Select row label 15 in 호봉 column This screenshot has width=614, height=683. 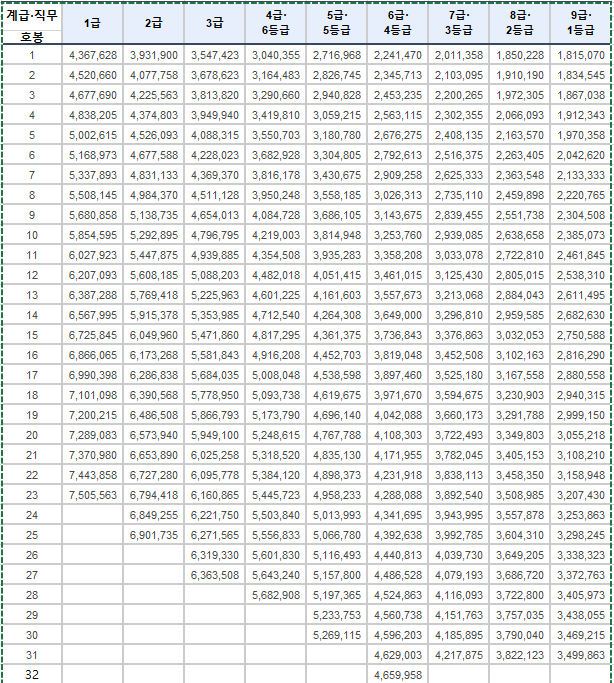tap(32, 335)
